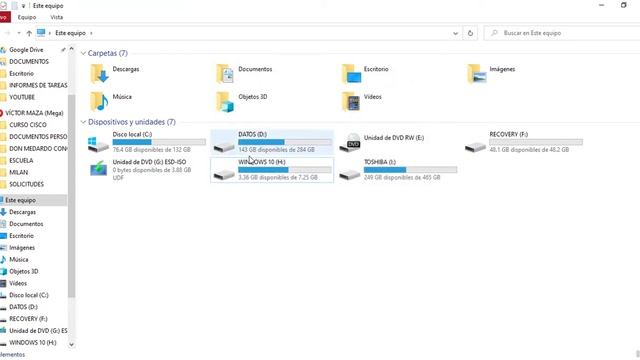Screen dimensions: 640x360
Task: Click the Este equipo breadcrumb
Action: (70, 33)
